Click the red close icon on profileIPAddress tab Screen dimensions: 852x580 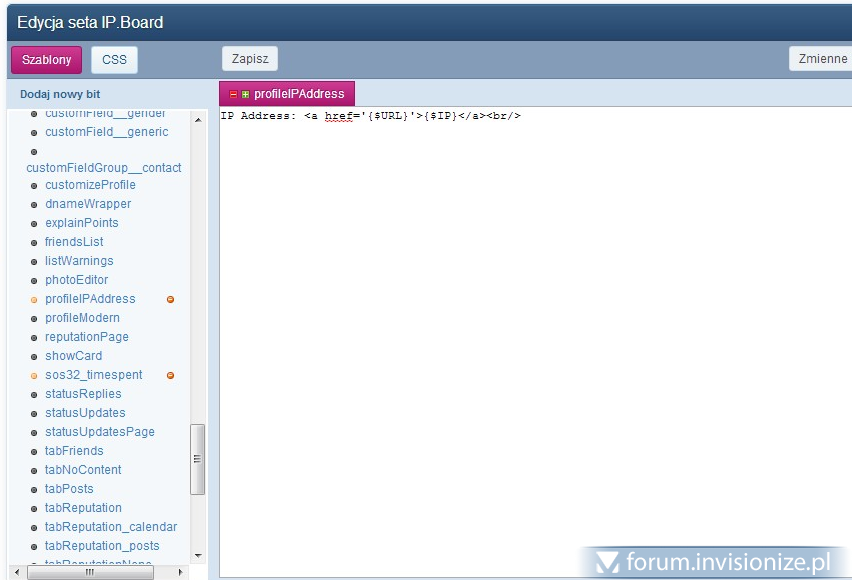(x=233, y=94)
